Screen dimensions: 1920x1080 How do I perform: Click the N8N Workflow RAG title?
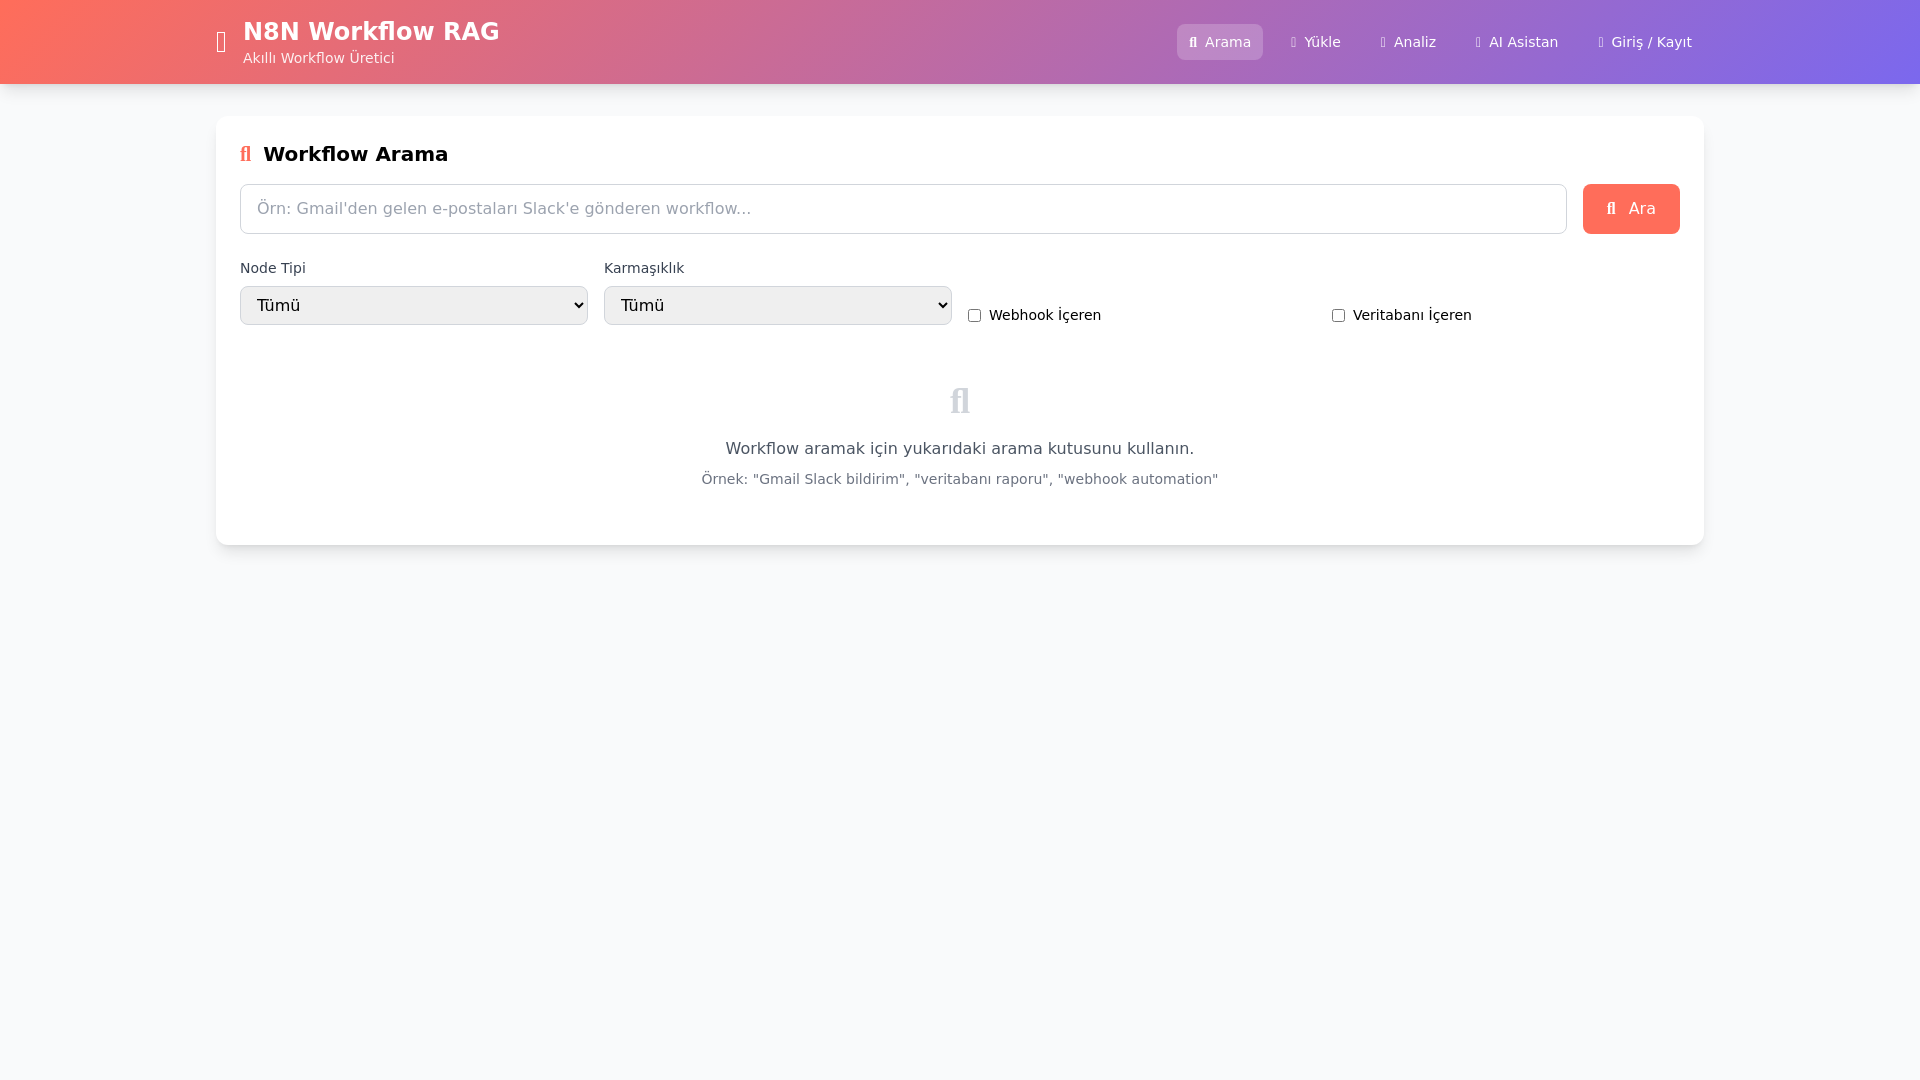371,32
